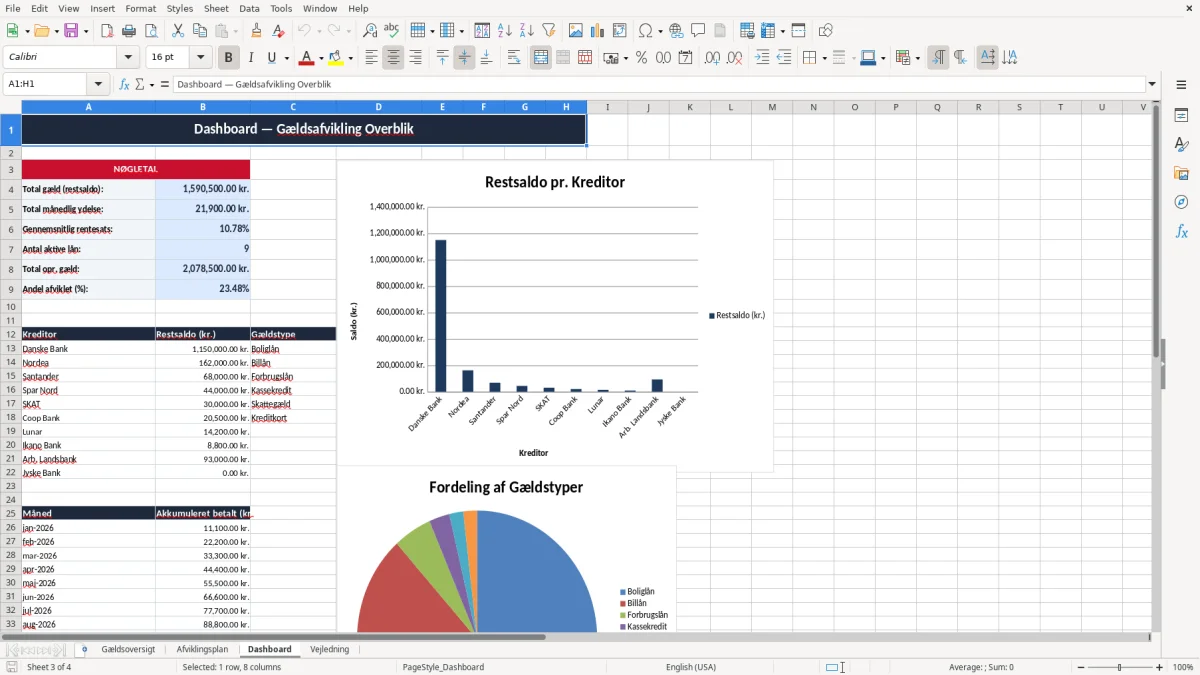Increase indent
Viewport: 1200px width, 675px height.
click(x=762, y=58)
